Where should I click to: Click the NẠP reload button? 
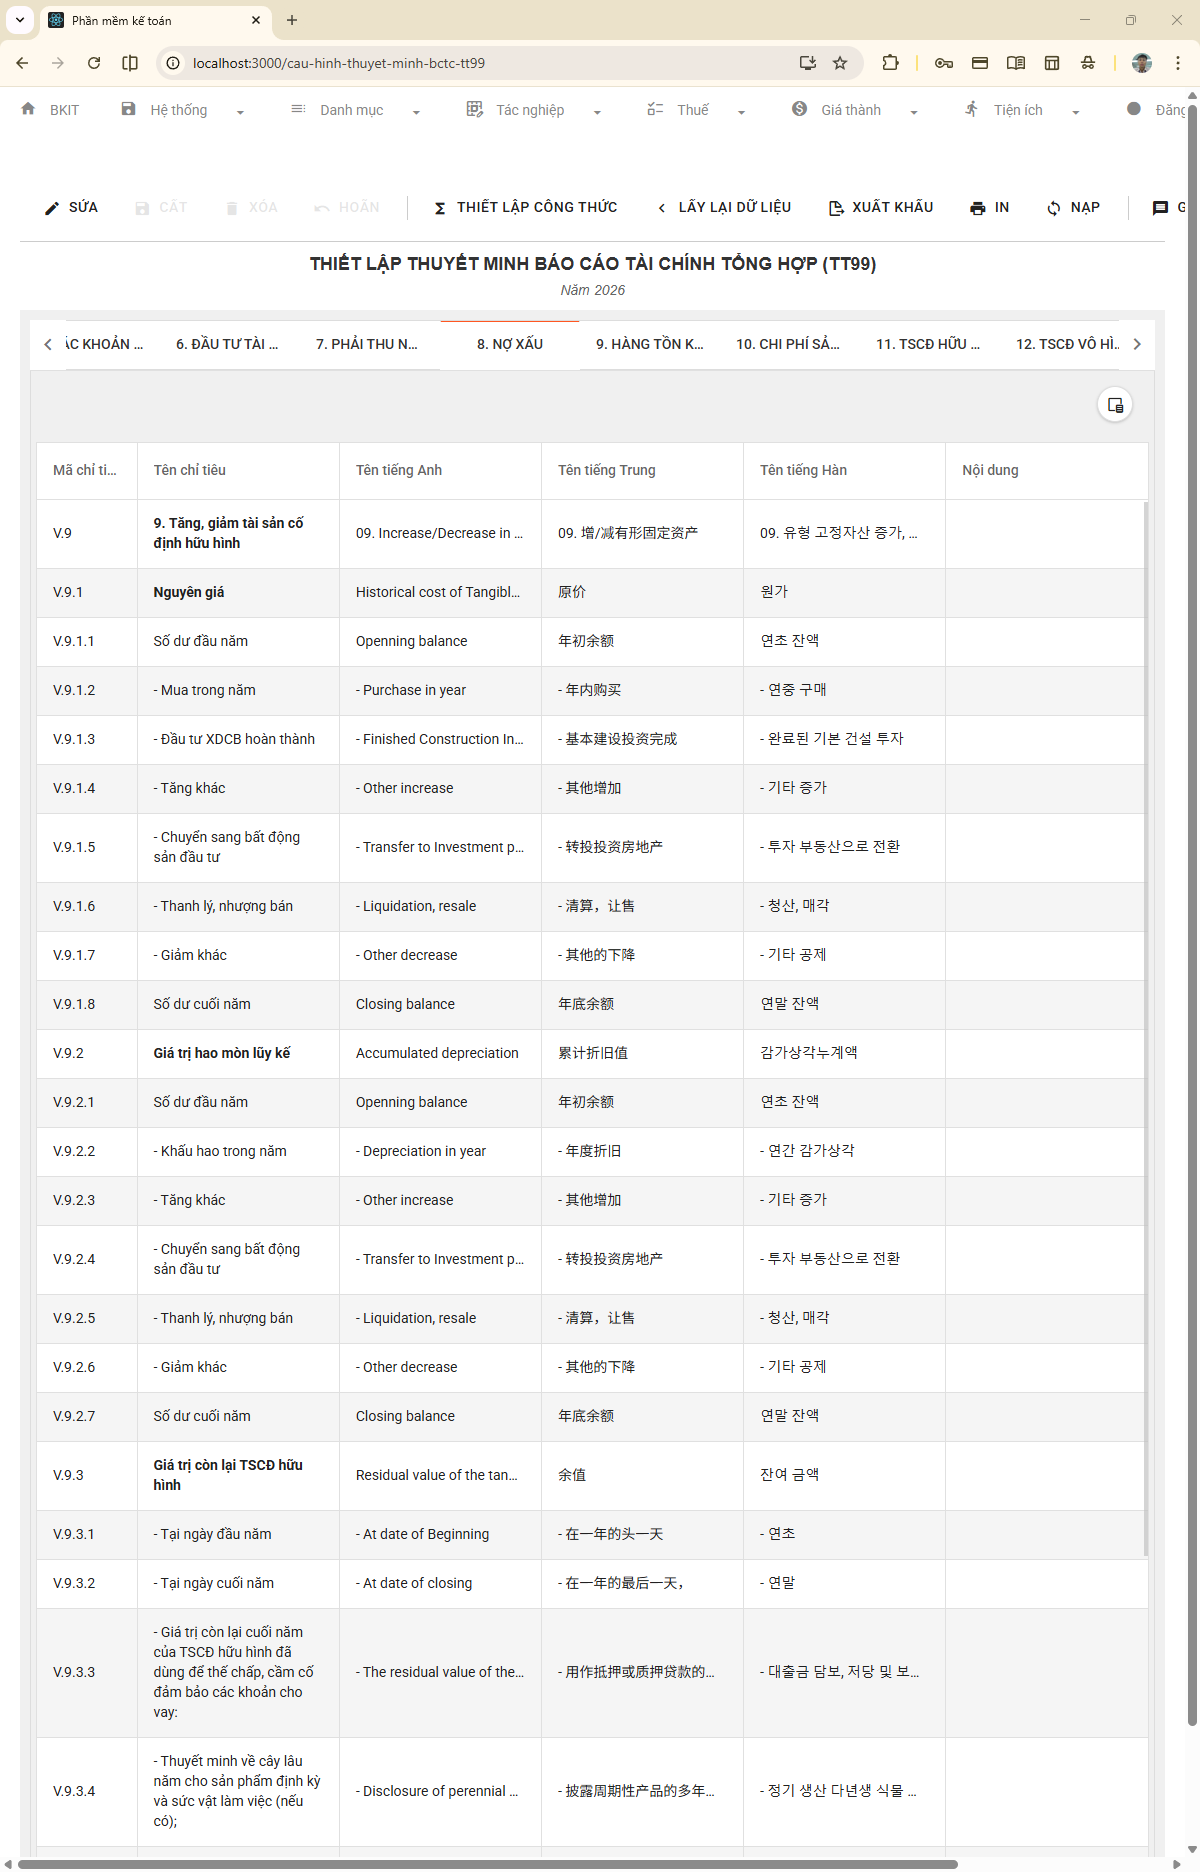pos(1073,207)
